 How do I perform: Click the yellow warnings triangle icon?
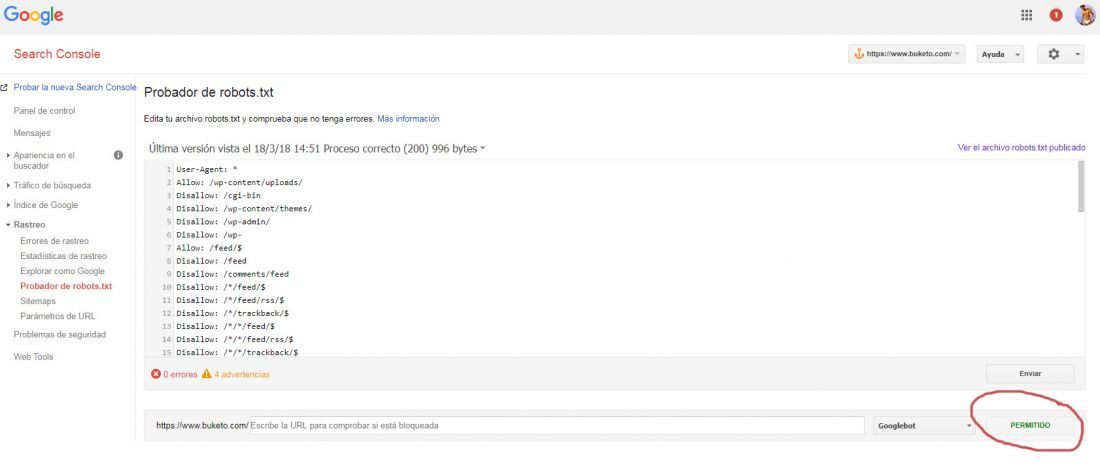tap(206, 374)
